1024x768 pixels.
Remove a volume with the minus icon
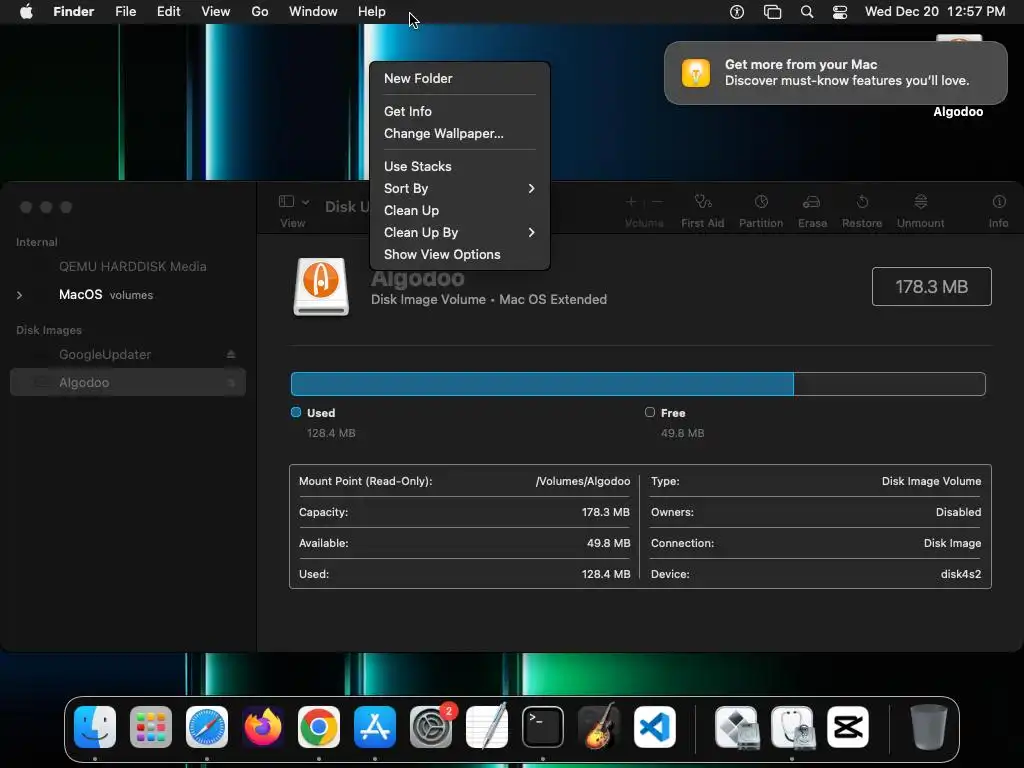658,202
